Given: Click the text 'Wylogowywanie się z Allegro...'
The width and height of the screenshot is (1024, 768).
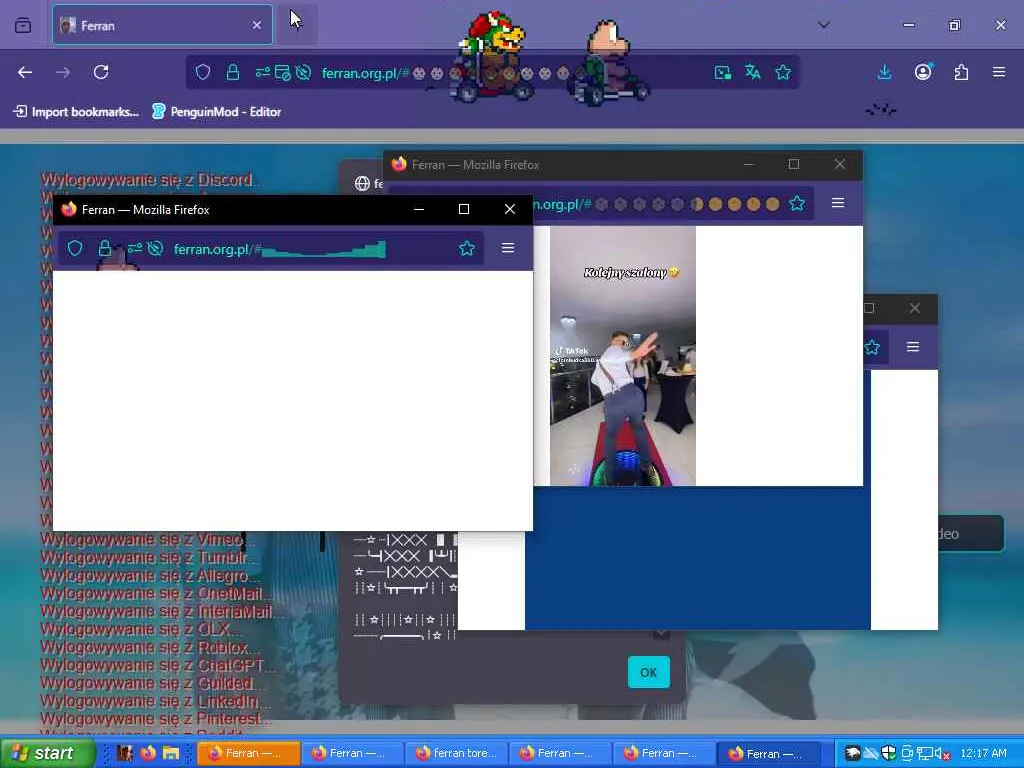Looking at the screenshot, I should click(x=151, y=576).
